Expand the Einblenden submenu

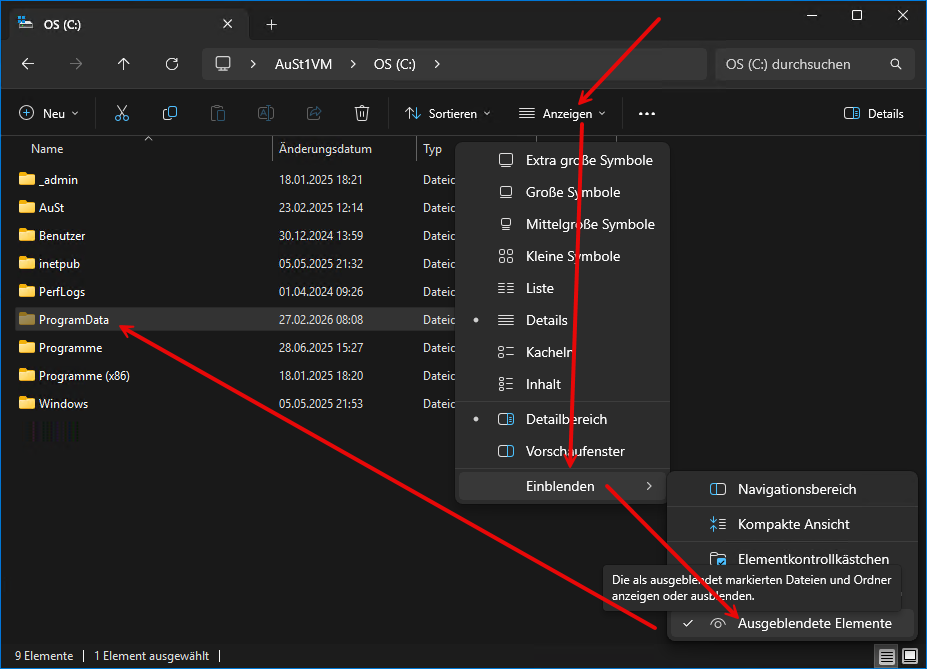pos(561,487)
